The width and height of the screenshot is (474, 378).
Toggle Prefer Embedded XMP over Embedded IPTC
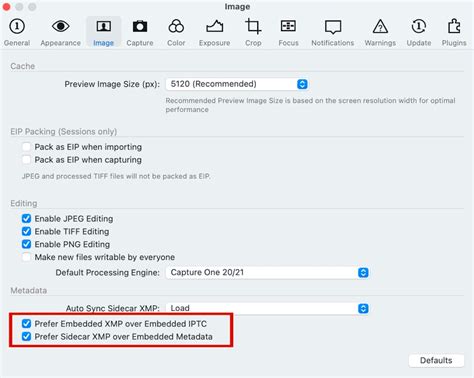click(26, 324)
